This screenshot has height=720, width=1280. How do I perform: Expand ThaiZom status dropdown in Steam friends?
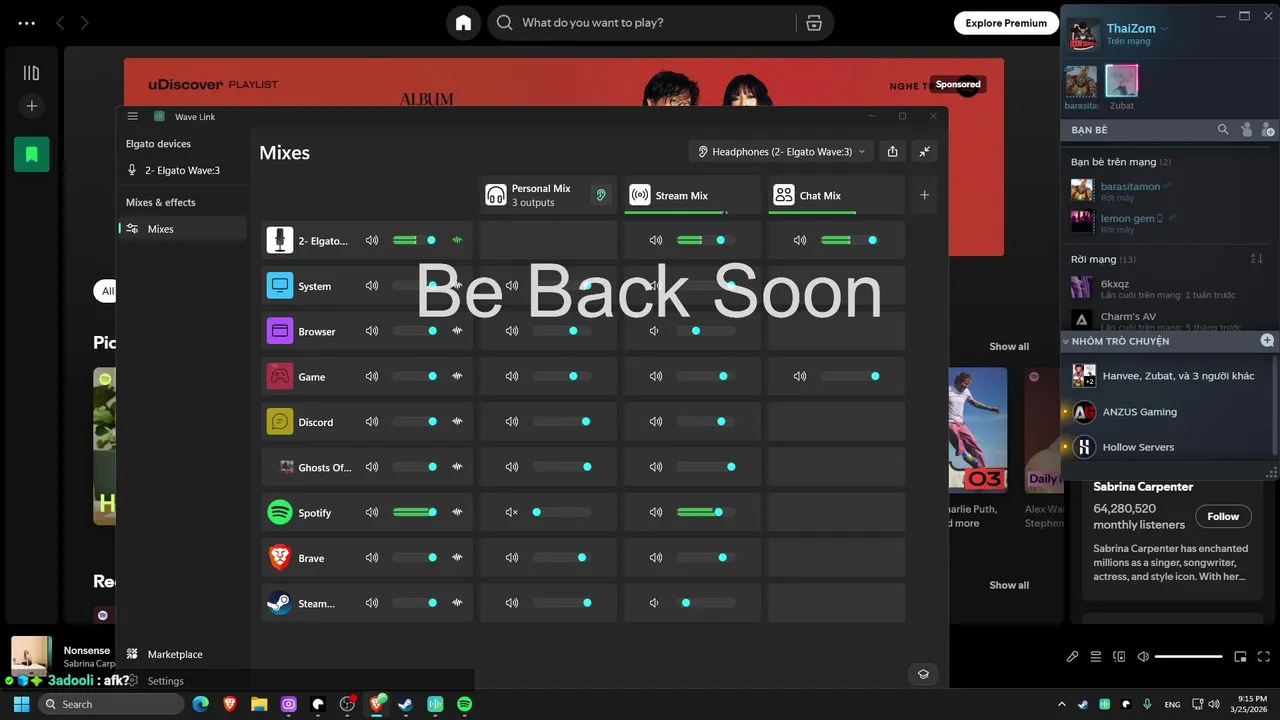click(x=1164, y=29)
